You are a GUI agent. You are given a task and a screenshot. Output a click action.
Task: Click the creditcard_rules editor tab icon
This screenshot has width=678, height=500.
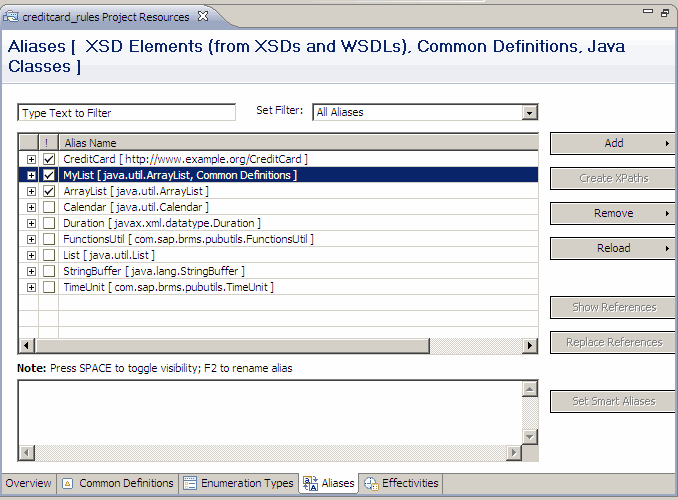(12, 17)
